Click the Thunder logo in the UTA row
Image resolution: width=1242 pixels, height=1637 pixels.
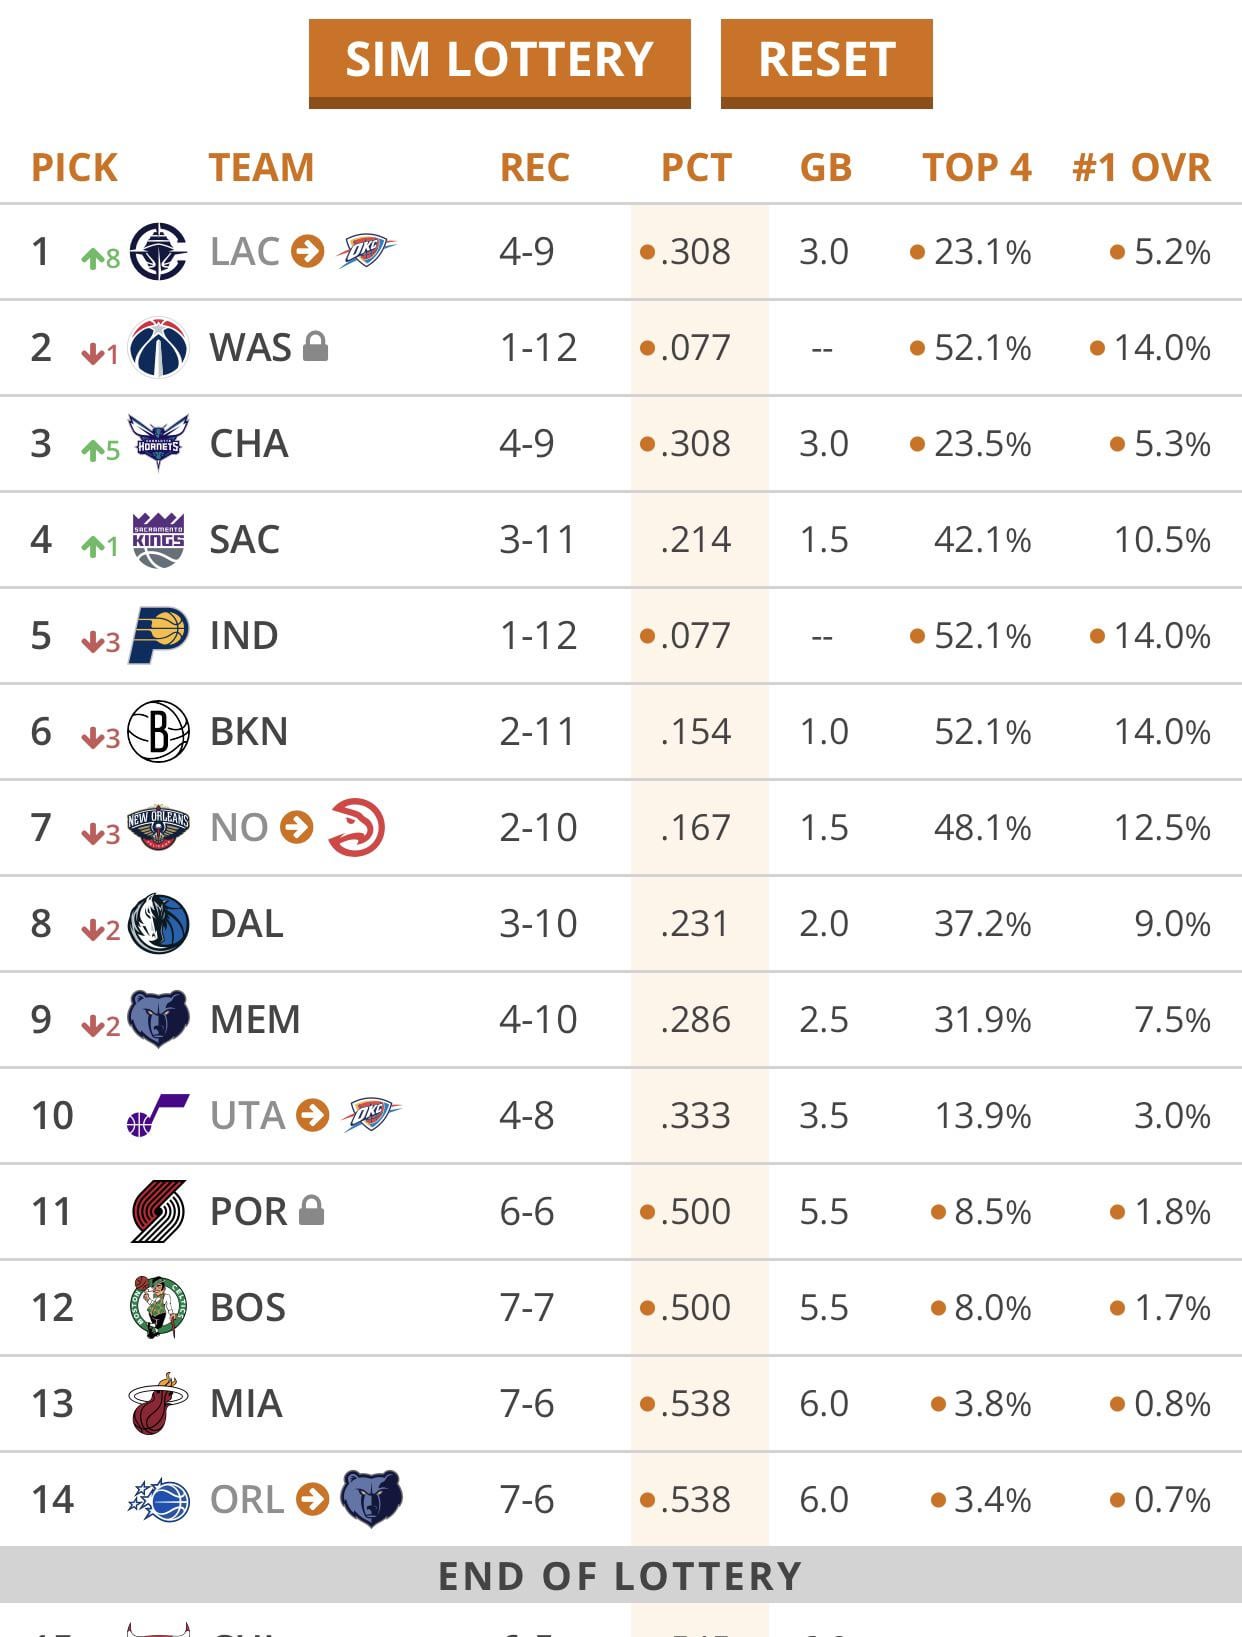(370, 1115)
